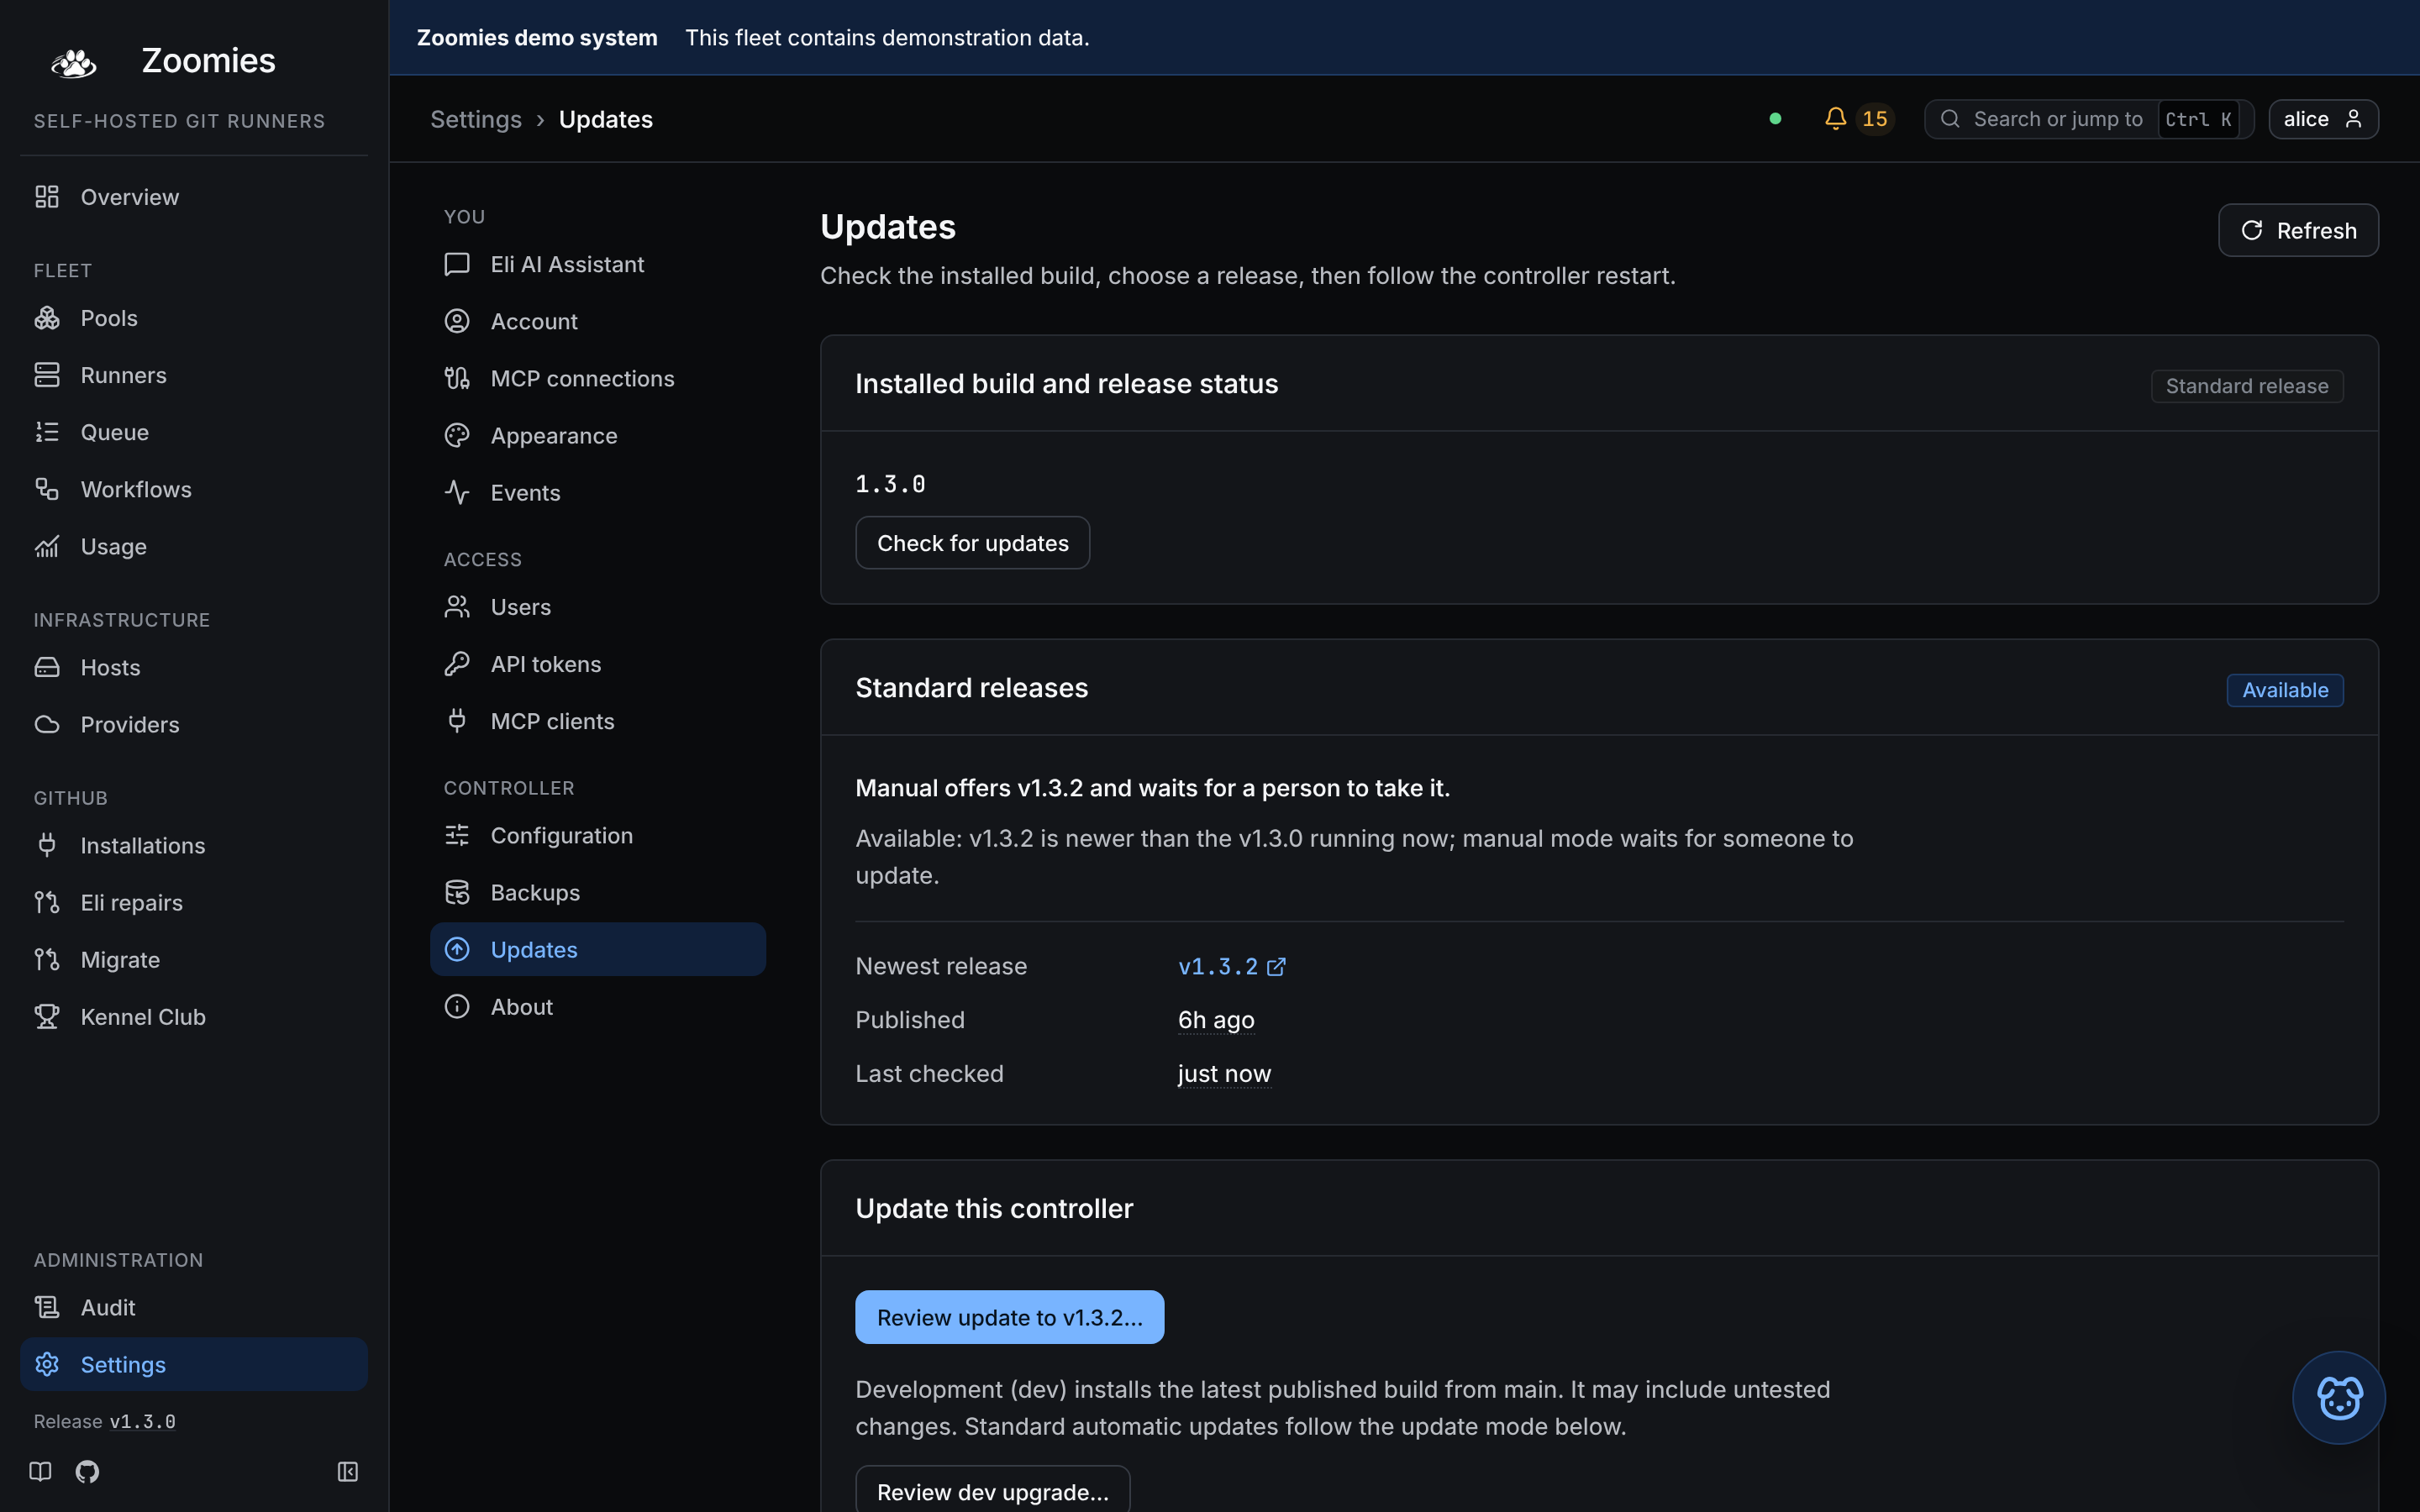Open the v1.3.2 release link
The width and height of the screenshot is (2420, 1512).
tap(1231, 966)
